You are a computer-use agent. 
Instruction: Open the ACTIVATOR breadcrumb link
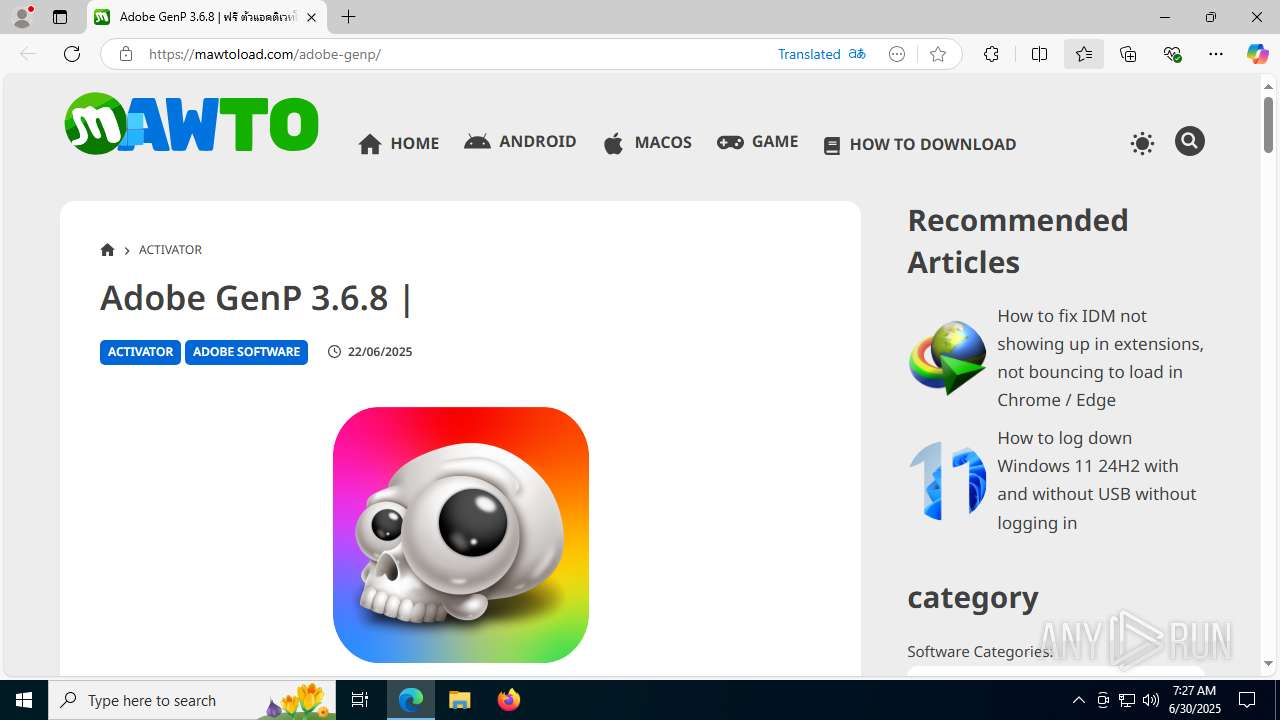coord(170,250)
